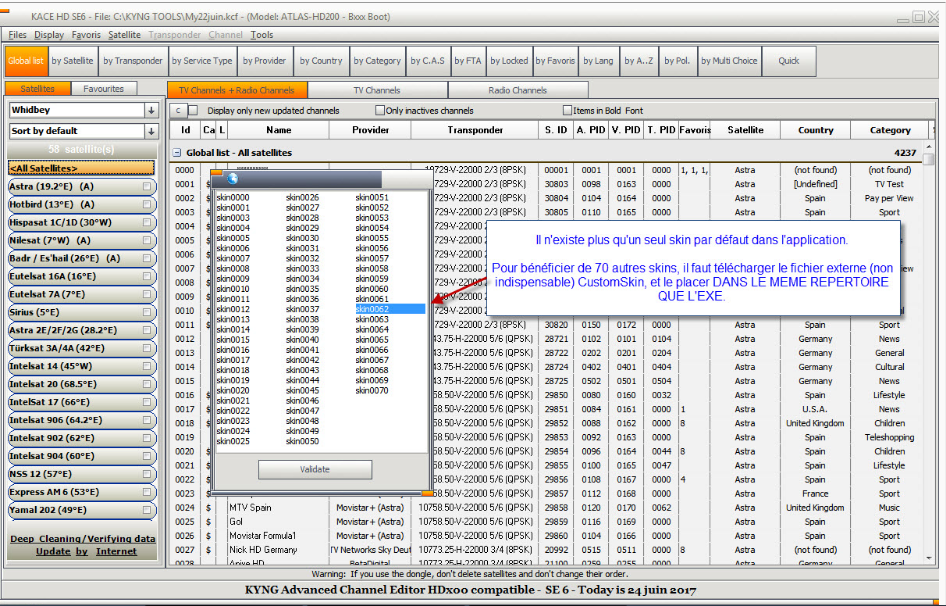Click the small 'c' button beside display checkbox
The width and height of the screenshot is (946, 606).
pyautogui.click(x=178, y=110)
